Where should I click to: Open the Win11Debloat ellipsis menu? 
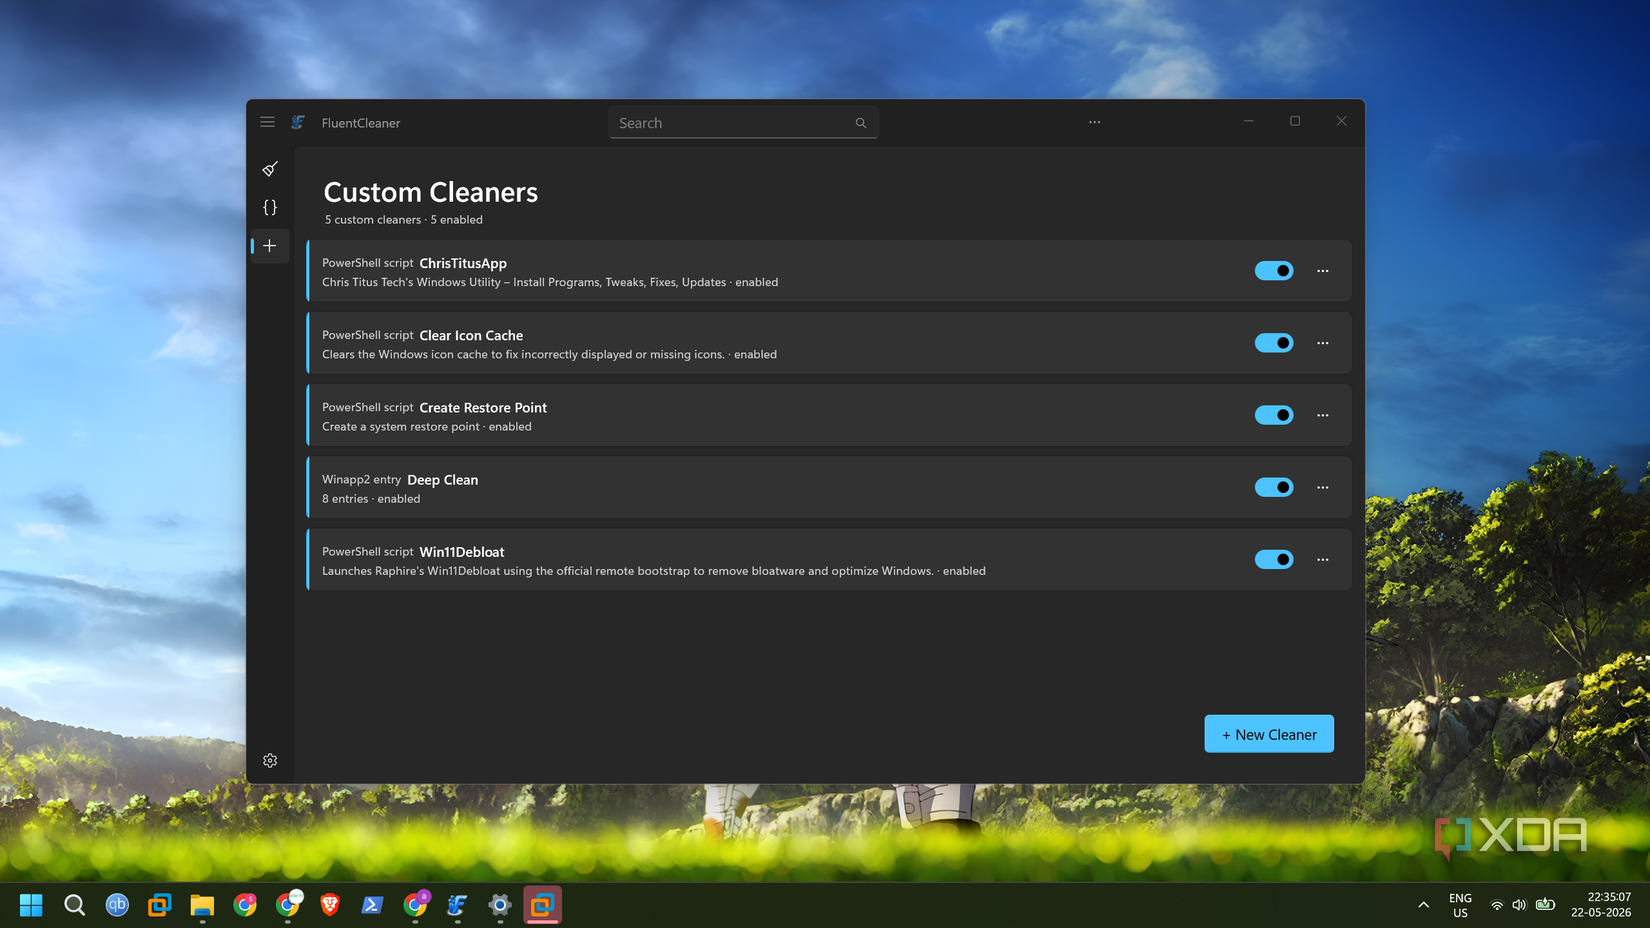[x=1323, y=559]
